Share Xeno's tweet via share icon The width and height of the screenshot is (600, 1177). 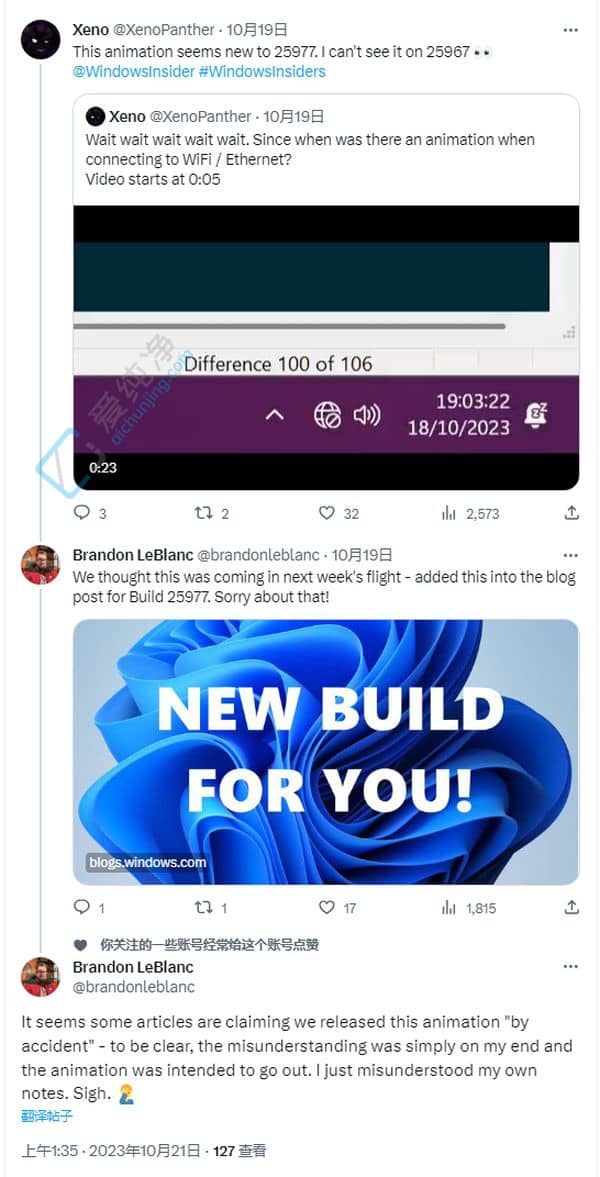[571, 513]
